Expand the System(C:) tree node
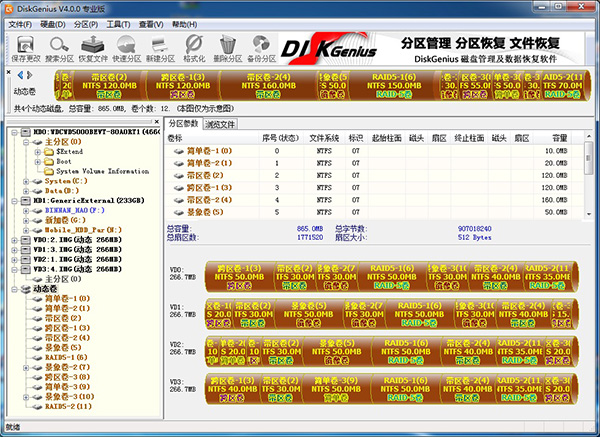600x437 pixels. (x=25, y=181)
